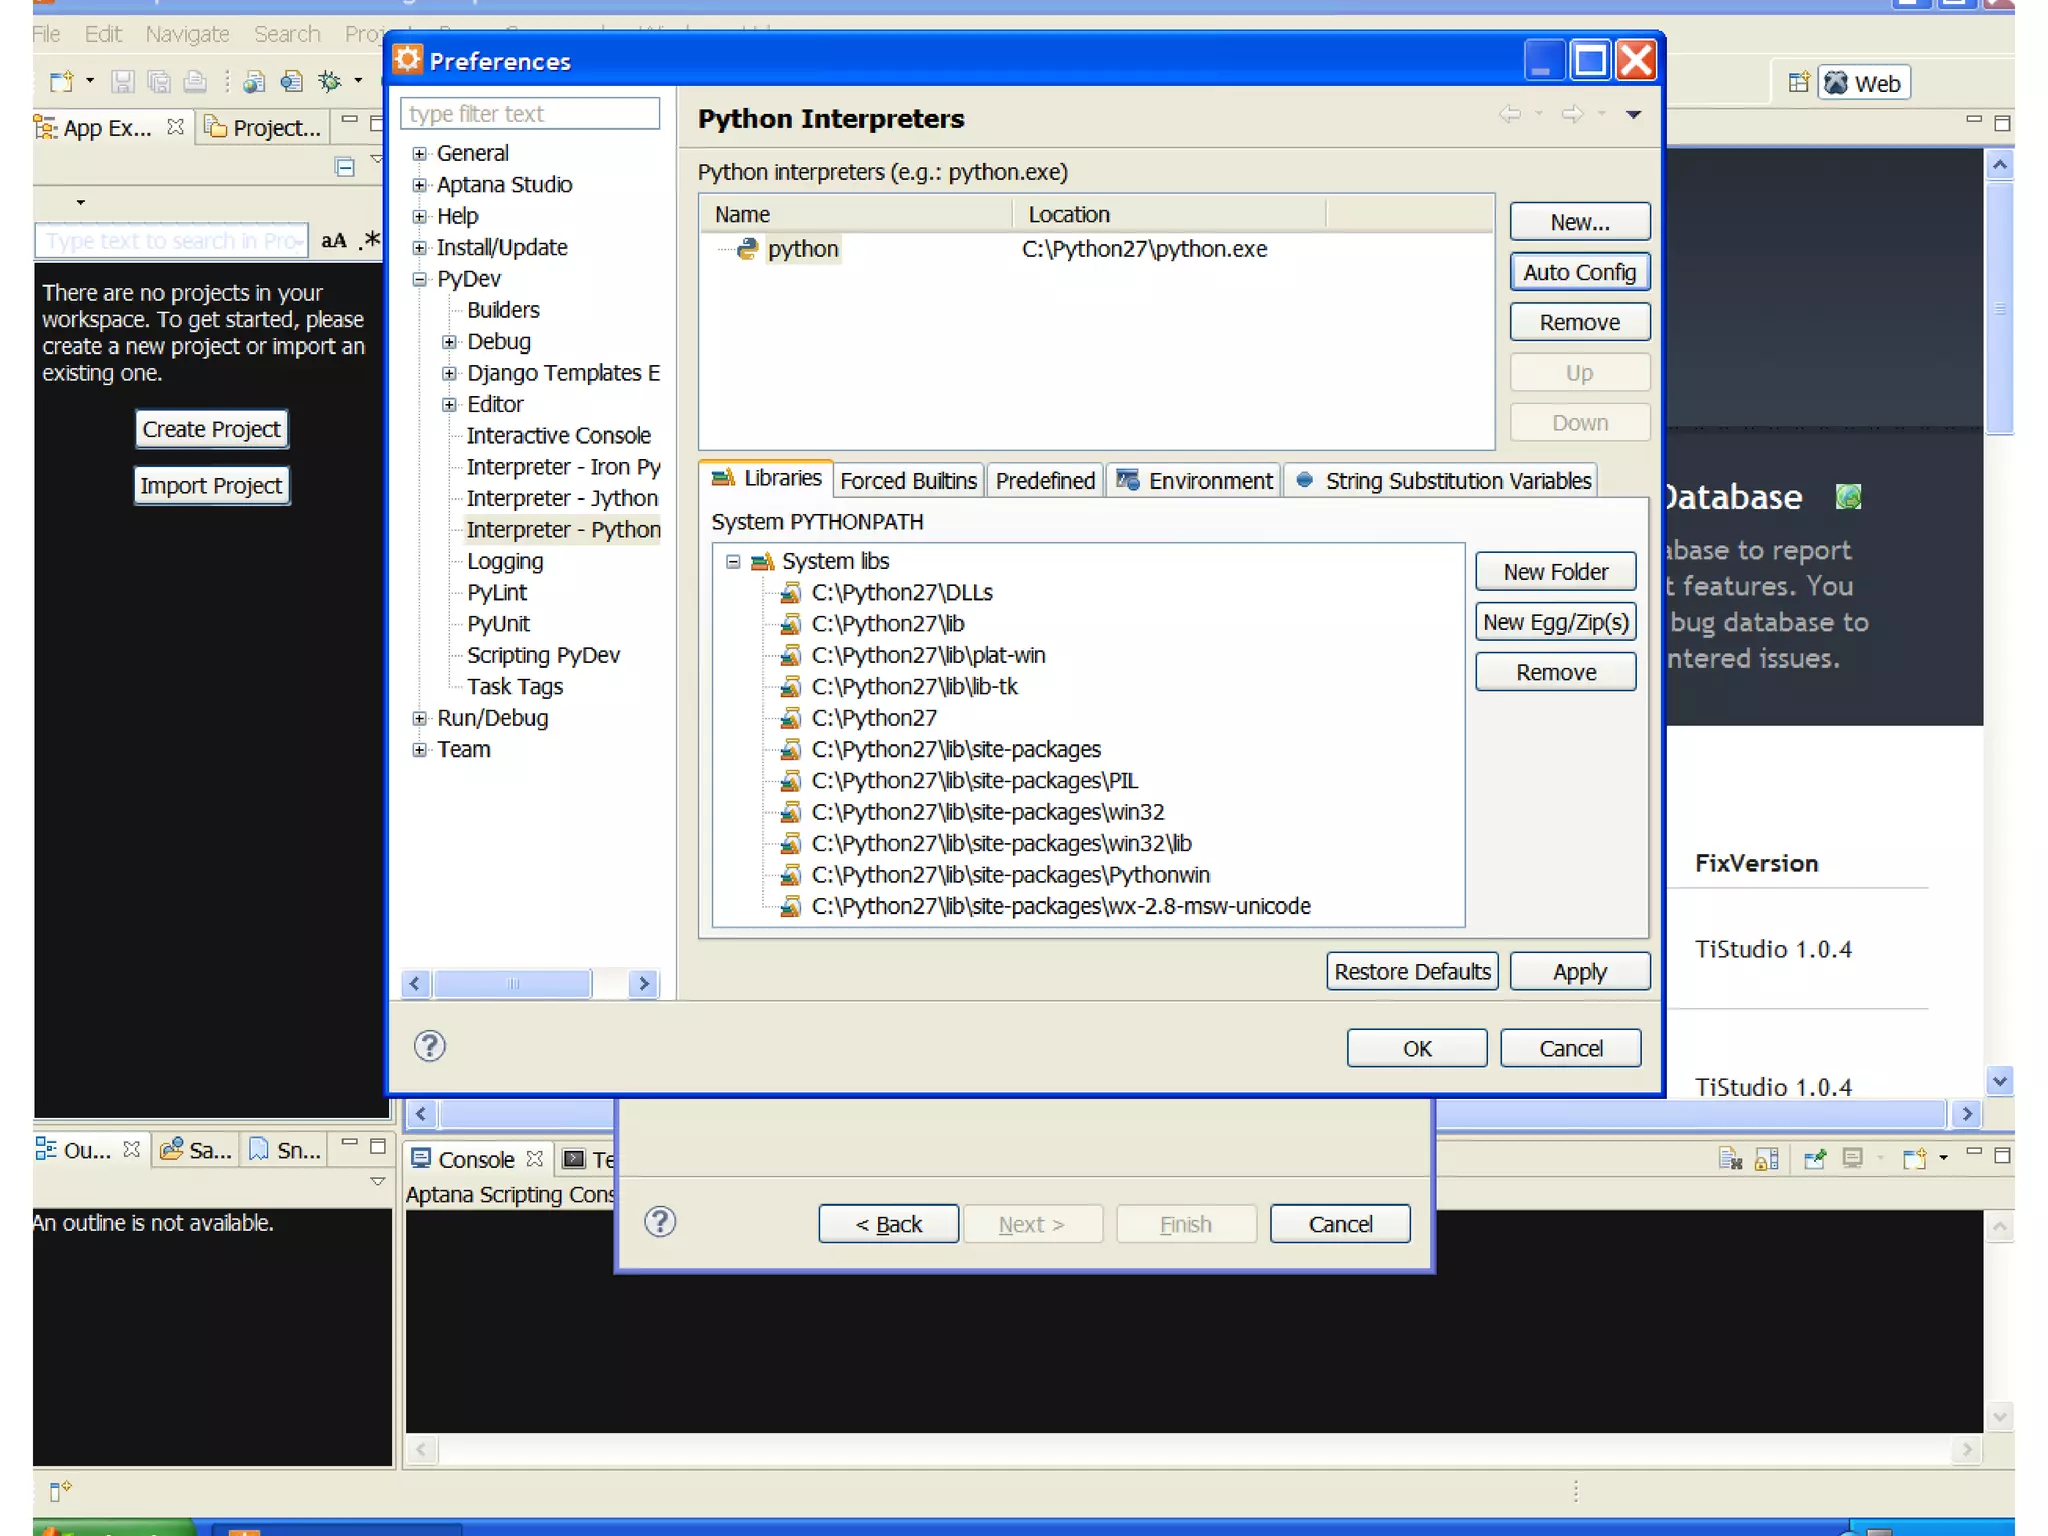Click the Save icon in main toolbar
Image resolution: width=2048 pixels, height=1536 pixels.
click(x=122, y=82)
